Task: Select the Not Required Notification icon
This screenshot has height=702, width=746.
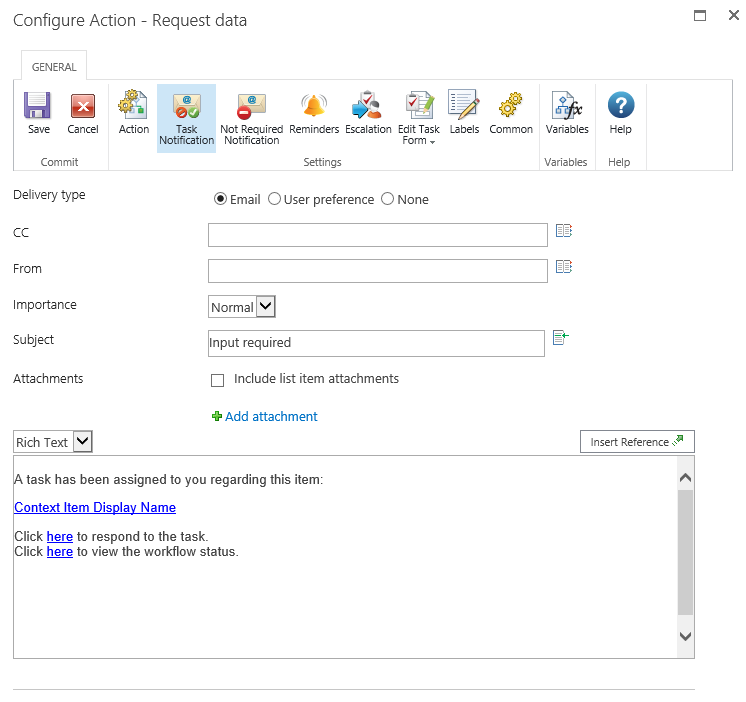Action: [251, 107]
